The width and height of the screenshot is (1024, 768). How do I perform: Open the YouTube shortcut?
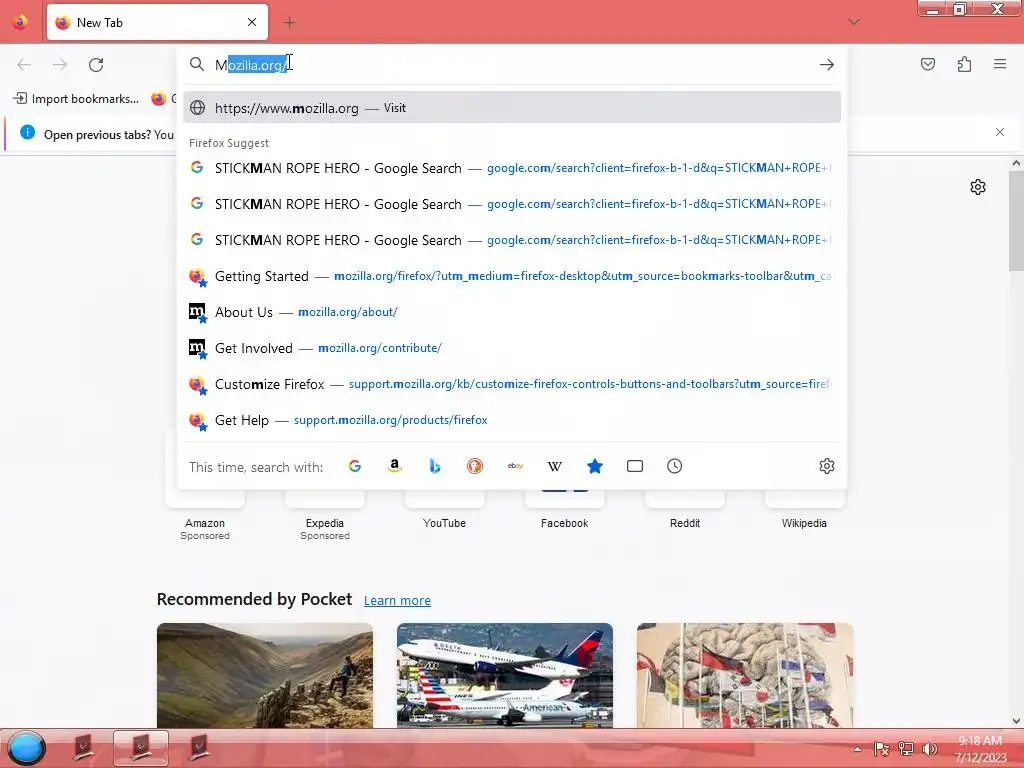point(445,513)
